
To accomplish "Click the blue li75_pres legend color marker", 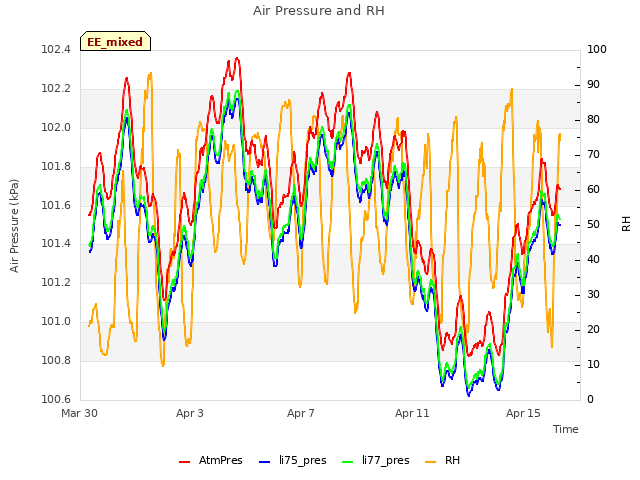I will 264,461.
